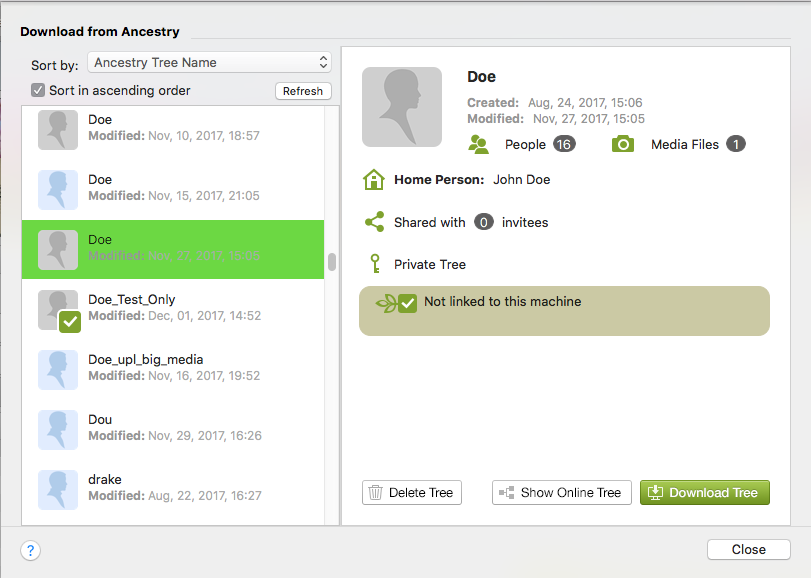Click the Home Person house icon
The image size is (811, 578).
(x=373, y=180)
